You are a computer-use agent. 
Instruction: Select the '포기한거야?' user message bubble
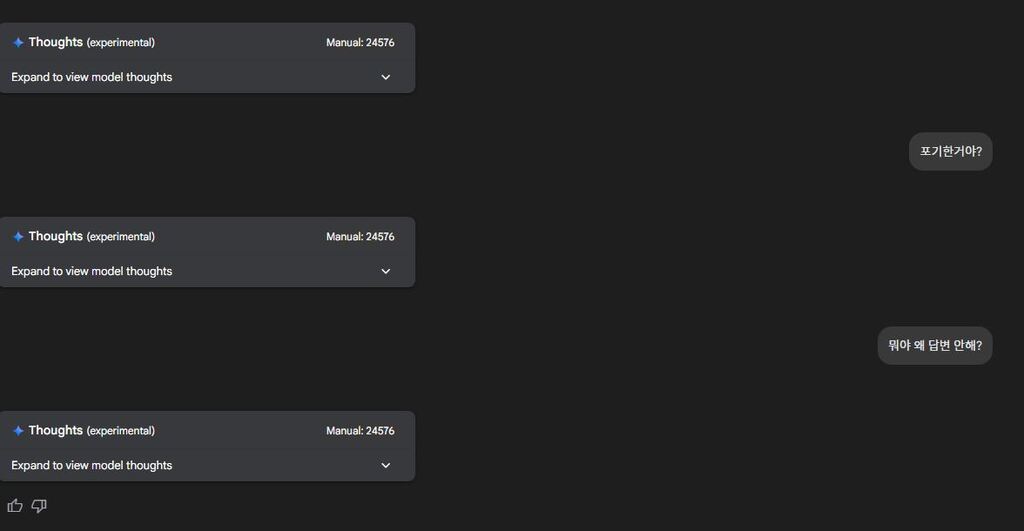[x=950, y=152]
